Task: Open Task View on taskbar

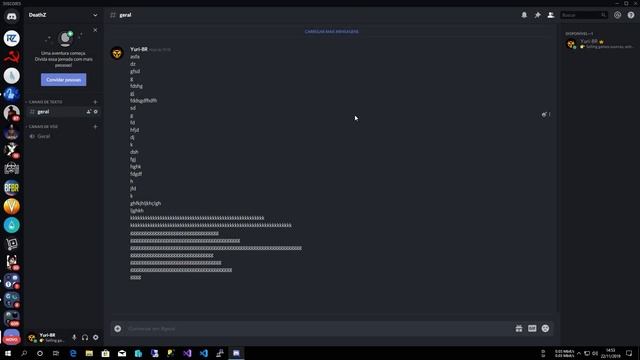Action: (56, 353)
